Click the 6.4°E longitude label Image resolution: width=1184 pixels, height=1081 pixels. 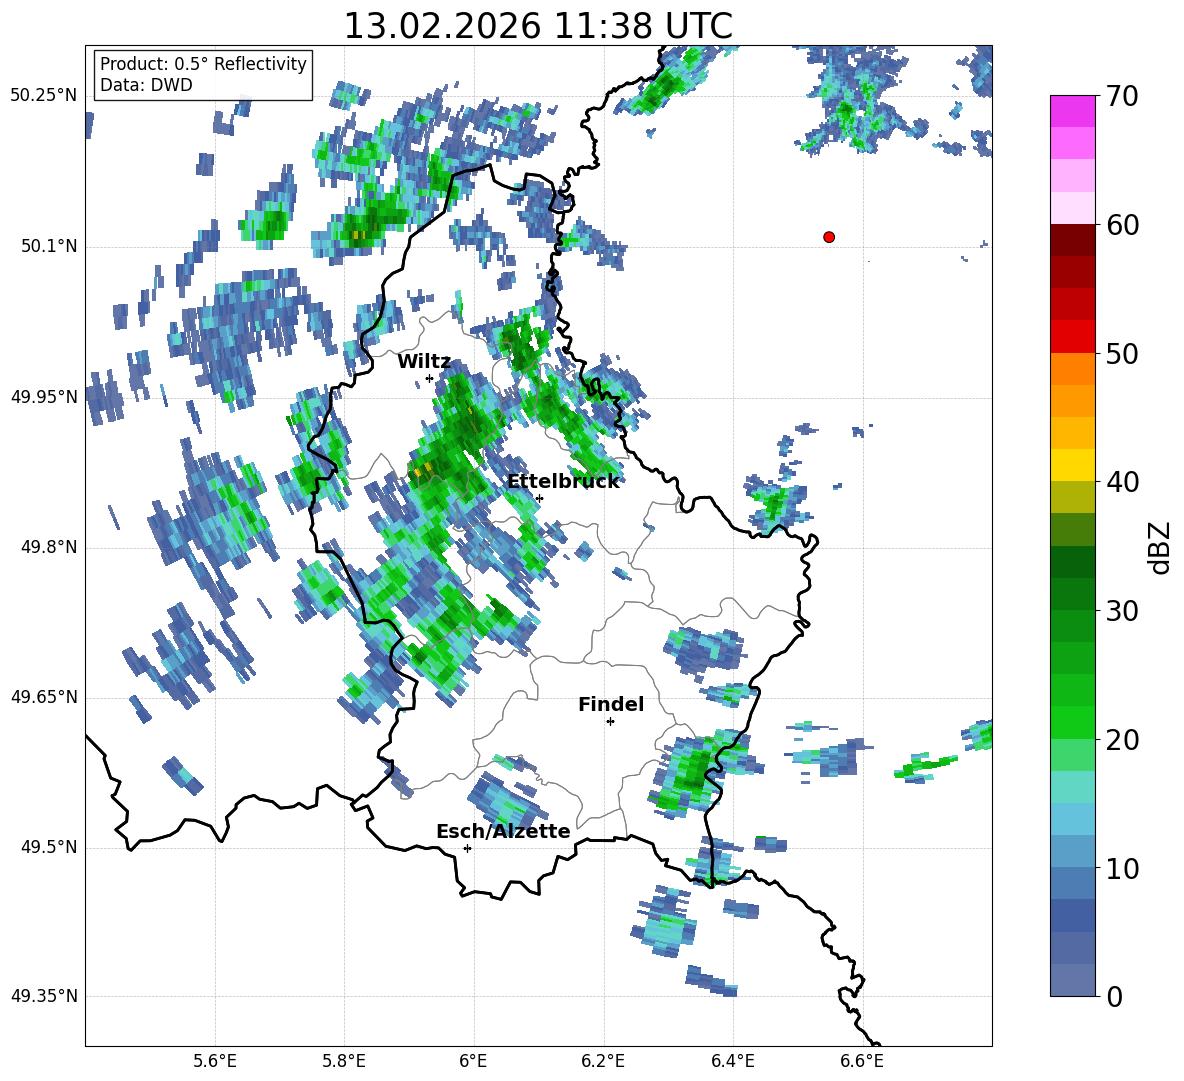[732, 1061]
